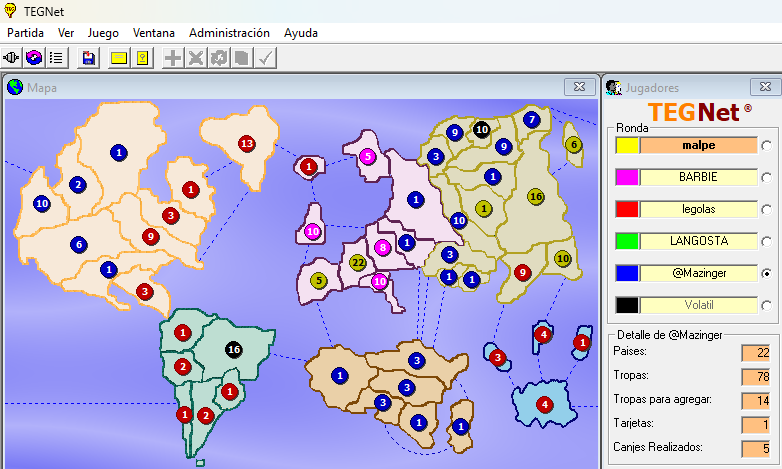Click the connect plug toolbar icon
Image resolution: width=782 pixels, height=469 pixels.
(x=13, y=58)
